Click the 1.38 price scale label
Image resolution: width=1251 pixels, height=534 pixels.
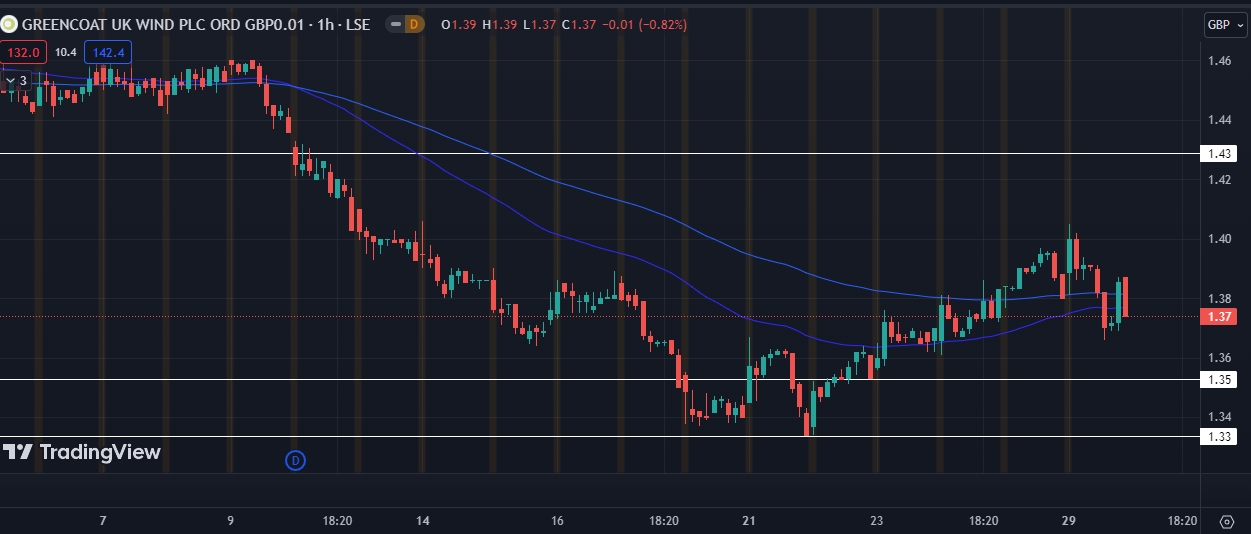pos(1219,298)
